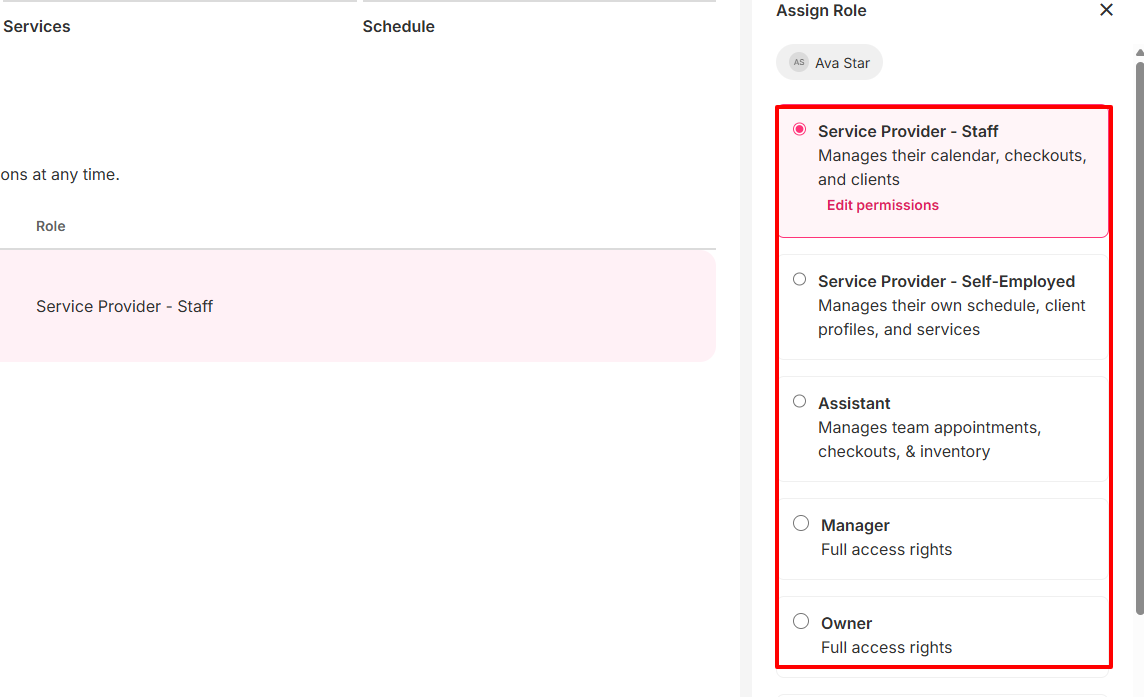
Task: Click the Assign Role panel heading
Action: point(821,11)
